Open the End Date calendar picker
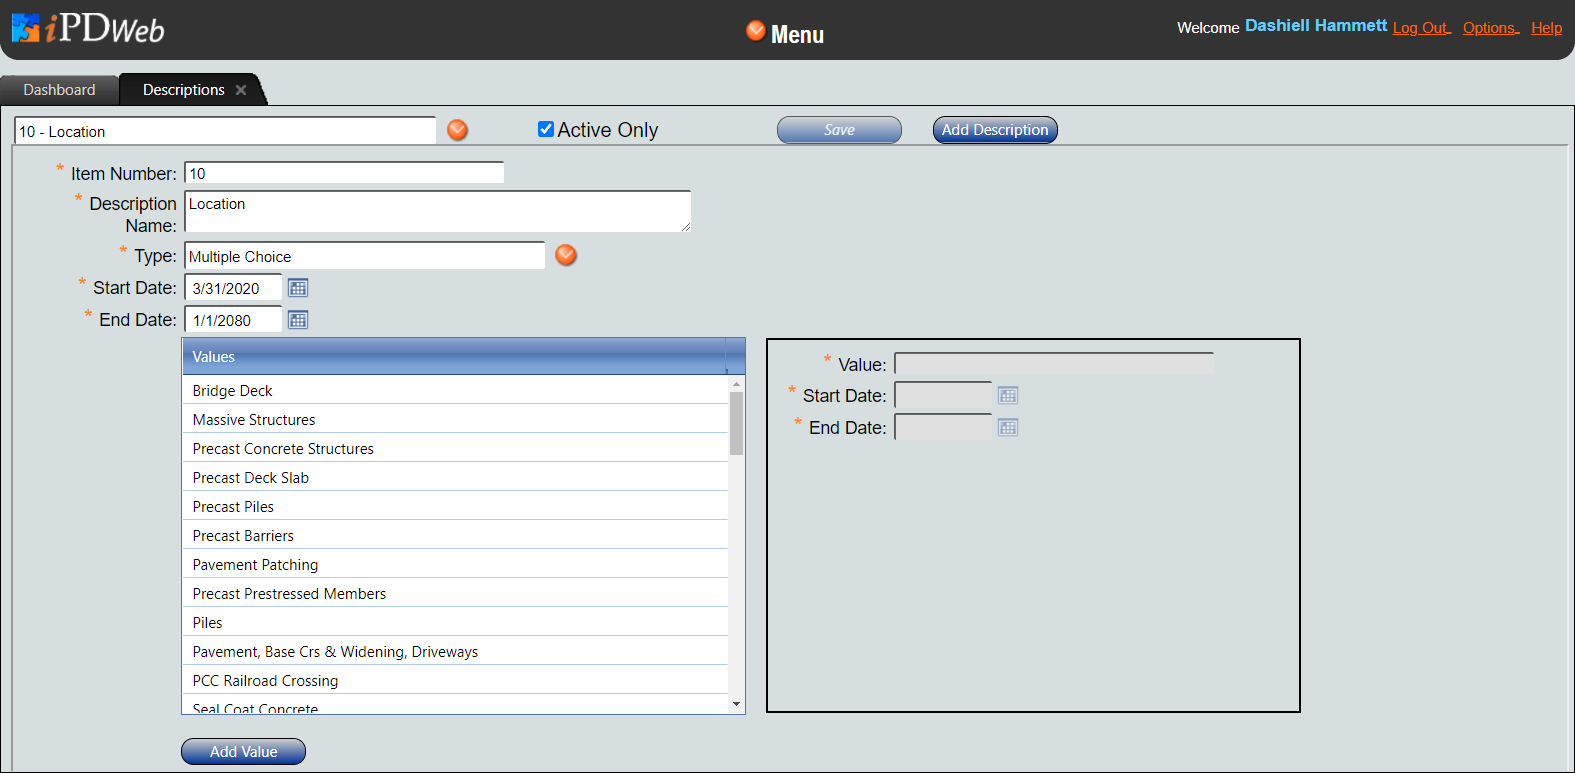This screenshot has width=1575, height=773. coord(298,320)
